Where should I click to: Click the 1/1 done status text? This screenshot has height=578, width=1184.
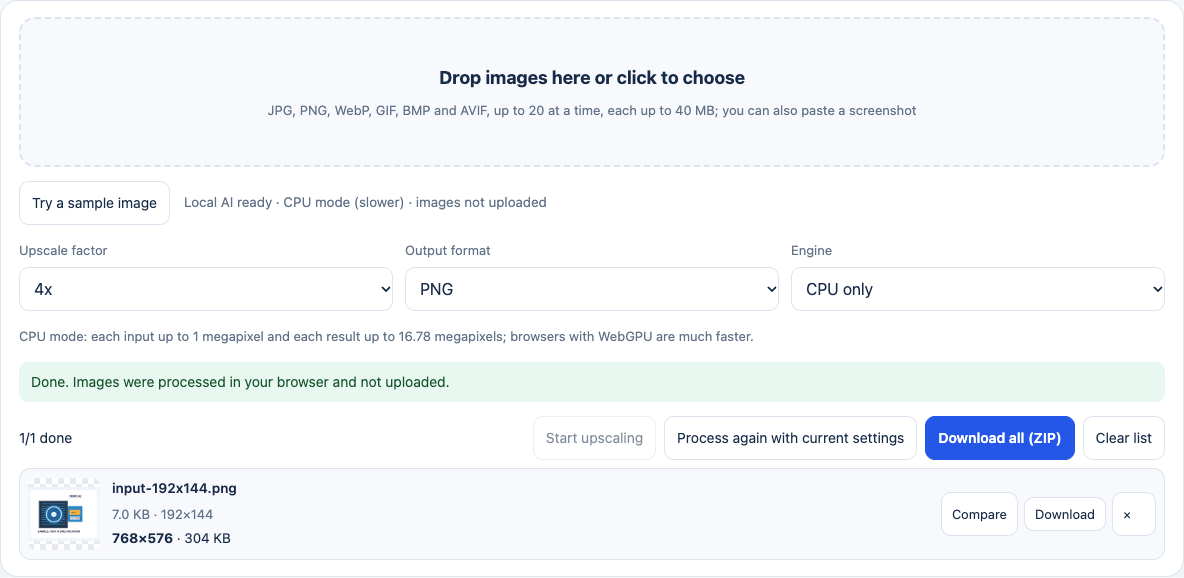[x=46, y=438]
